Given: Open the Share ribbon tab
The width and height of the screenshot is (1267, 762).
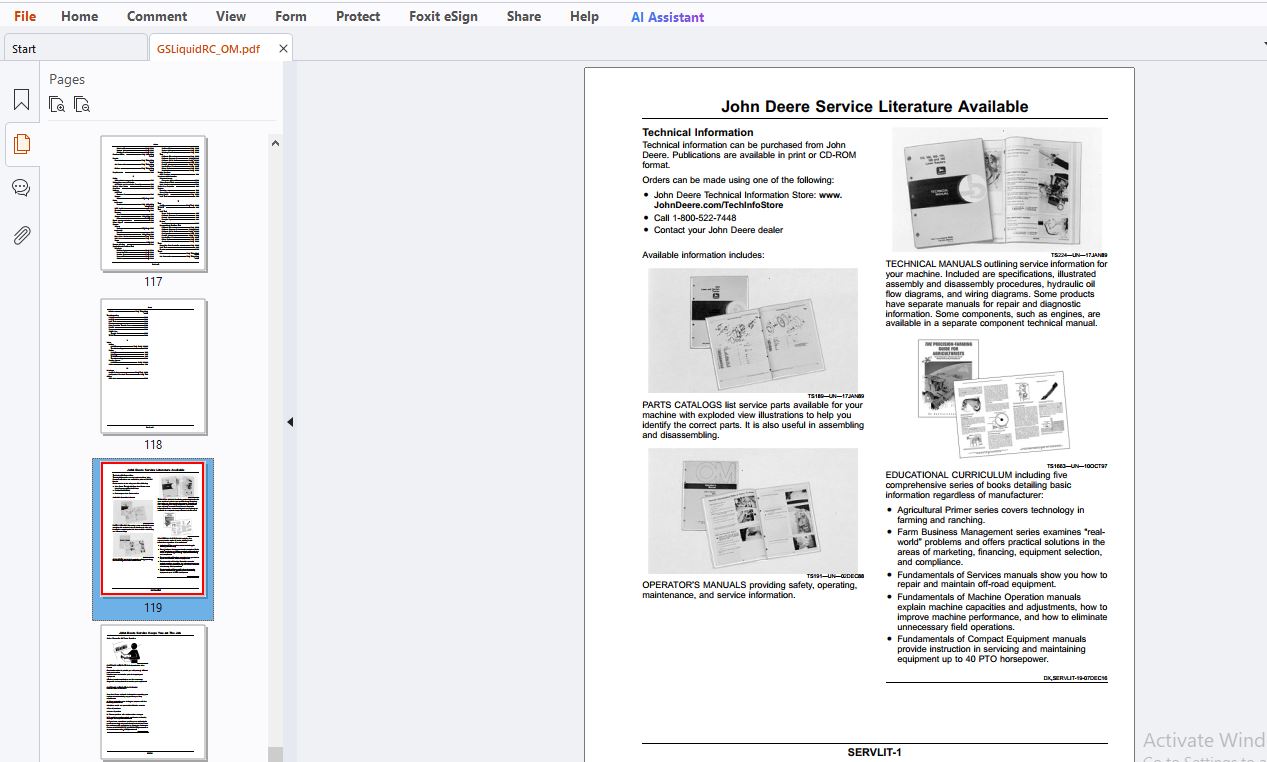Looking at the screenshot, I should tap(524, 16).
